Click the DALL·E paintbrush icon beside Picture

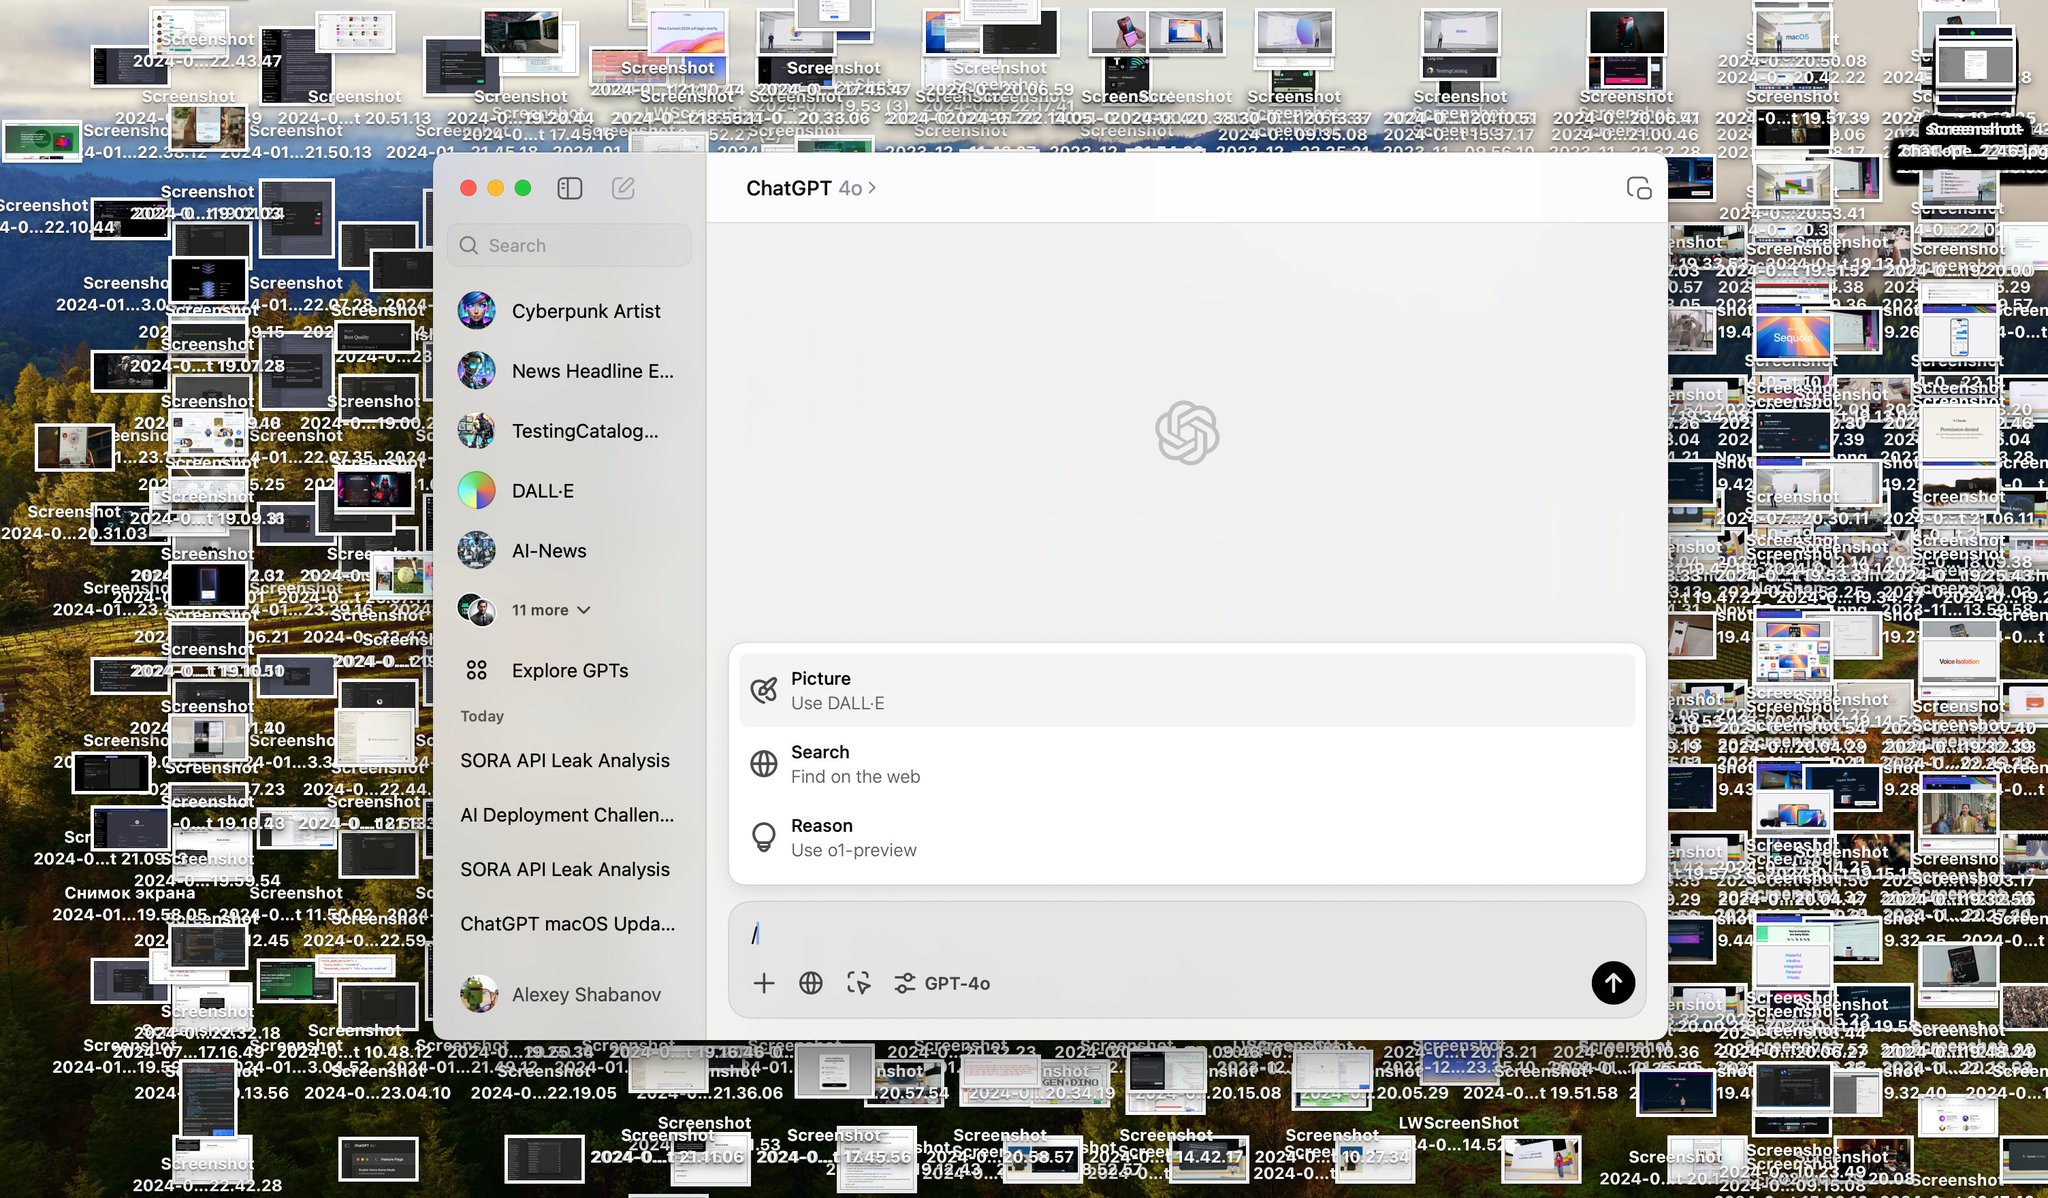coord(764,690)
